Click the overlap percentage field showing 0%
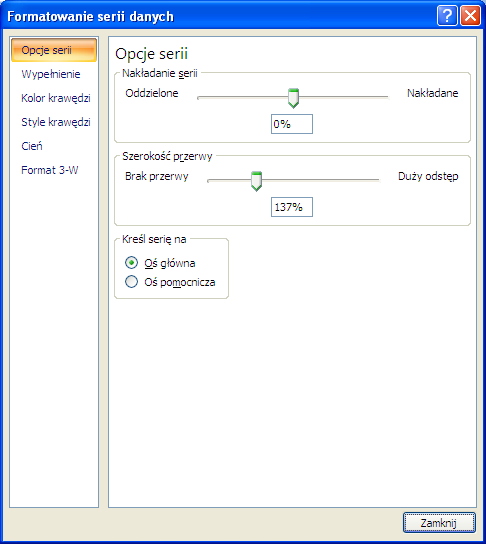Screen dimensions: 486x544 [x=292, y=124]
